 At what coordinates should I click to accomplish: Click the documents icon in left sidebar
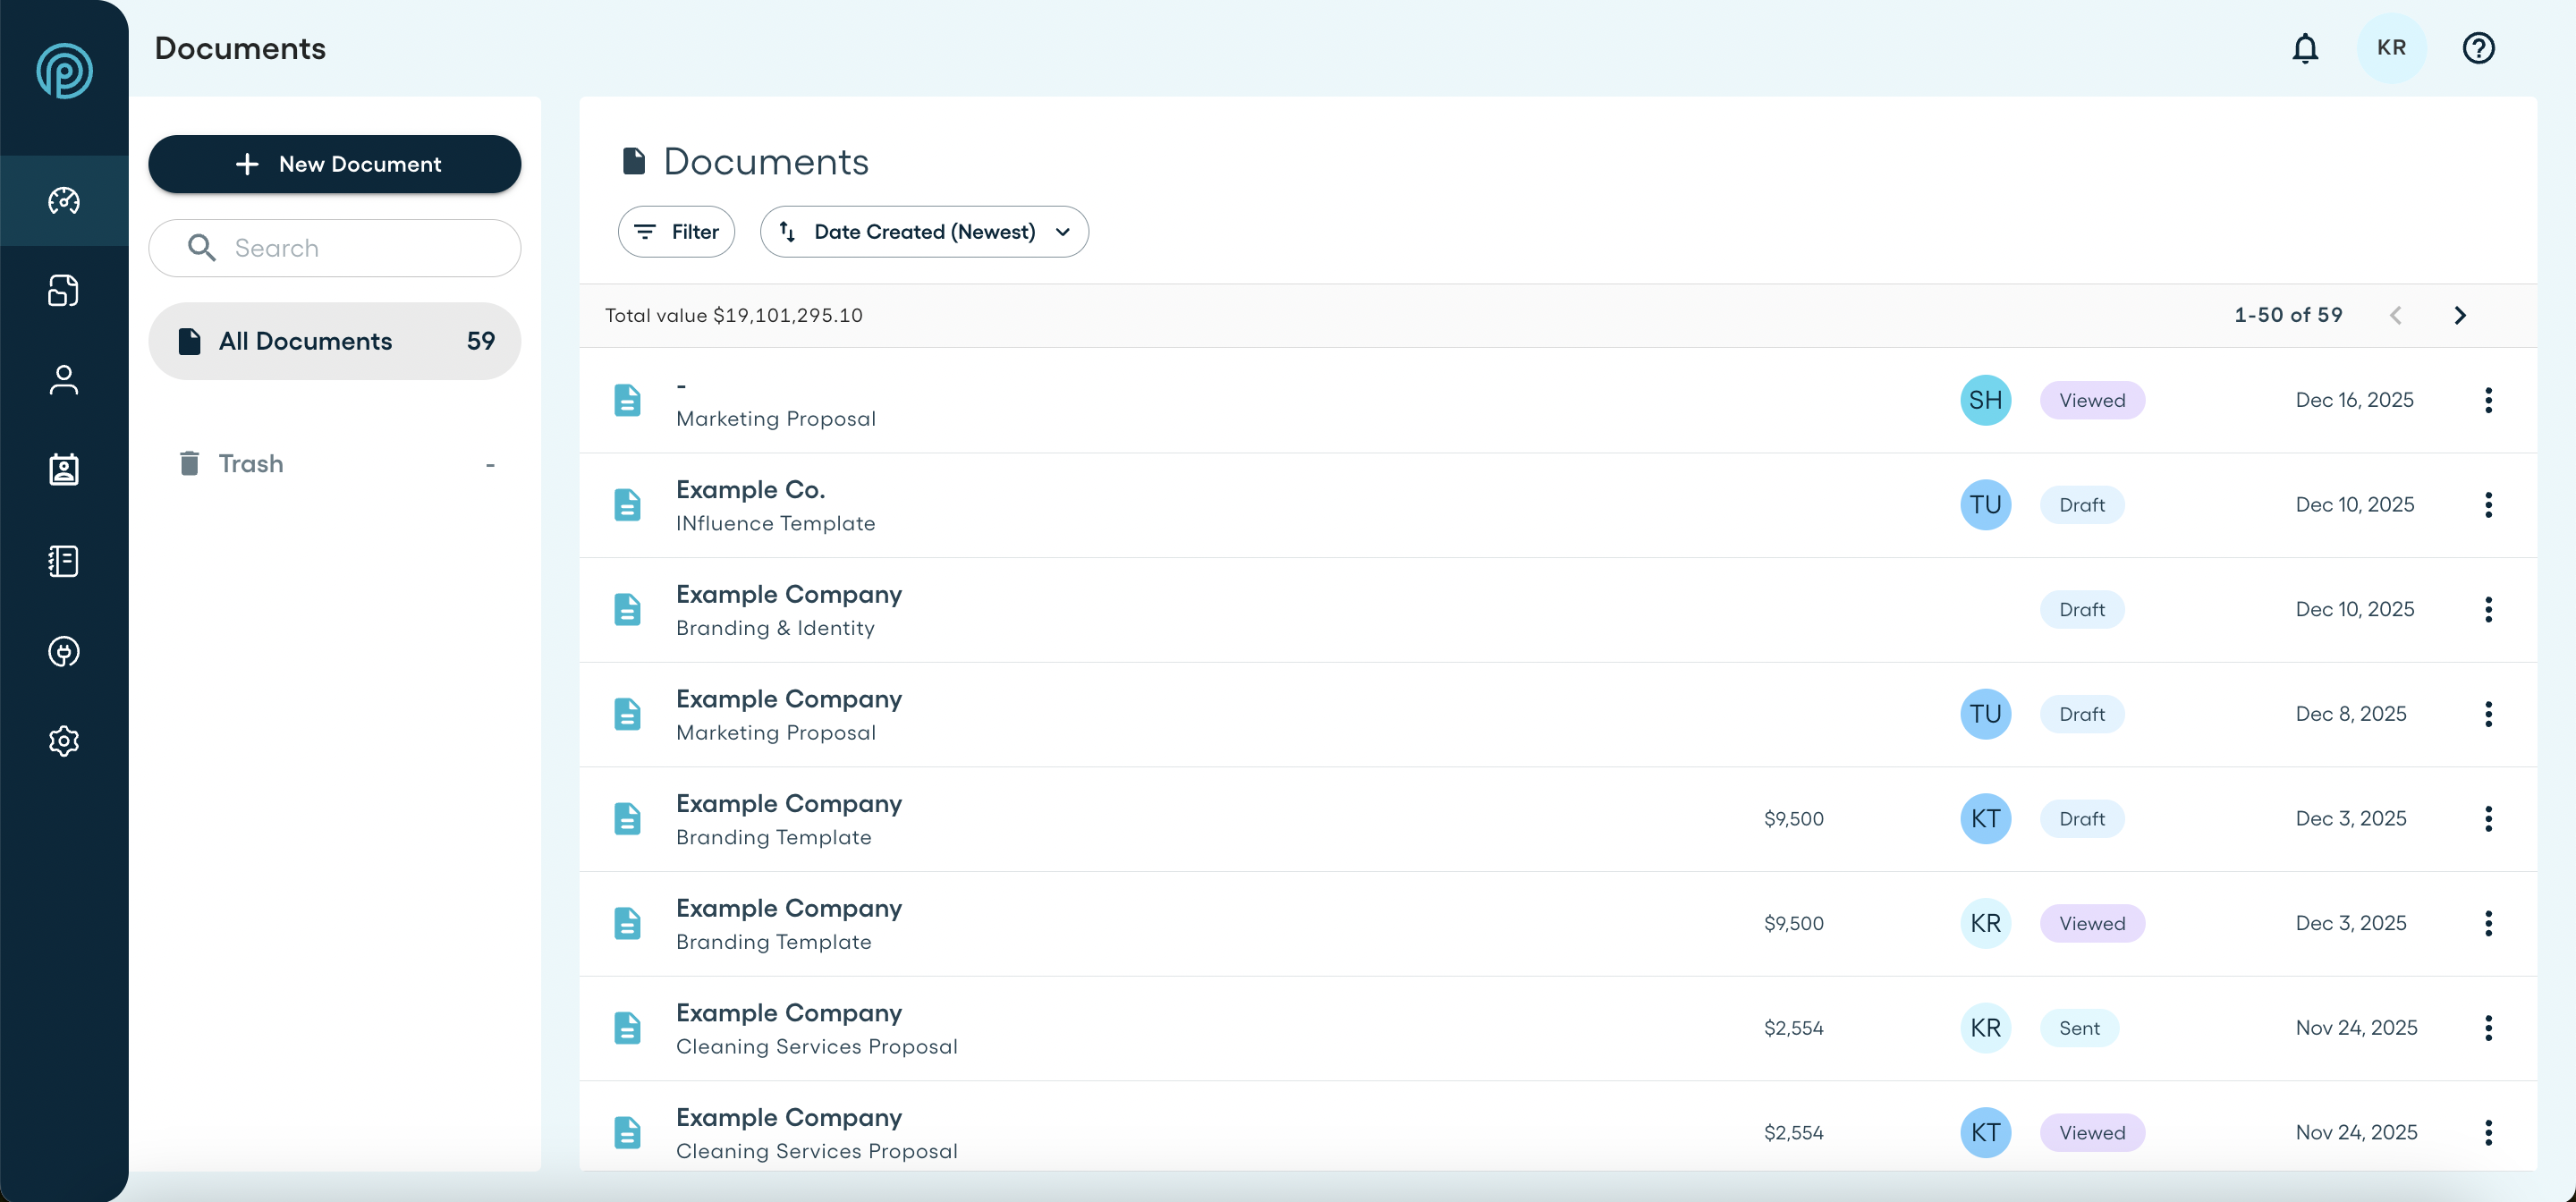(64, 291)
